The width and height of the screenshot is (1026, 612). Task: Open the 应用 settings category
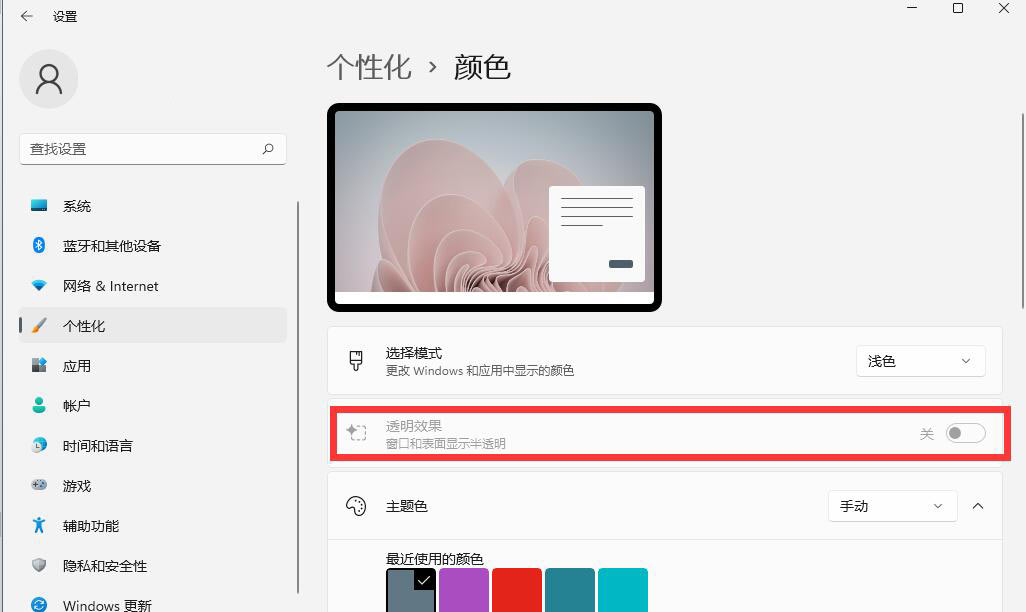point(152,365)
